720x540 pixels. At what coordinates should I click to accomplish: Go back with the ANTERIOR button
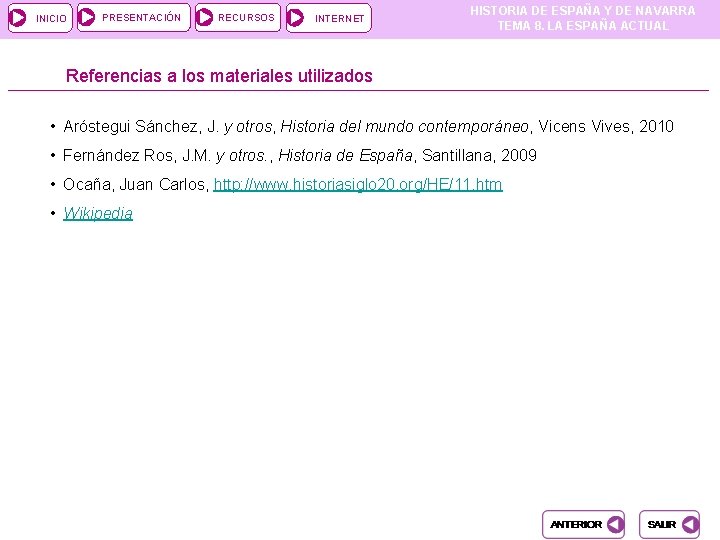click(x=583, y=524)
